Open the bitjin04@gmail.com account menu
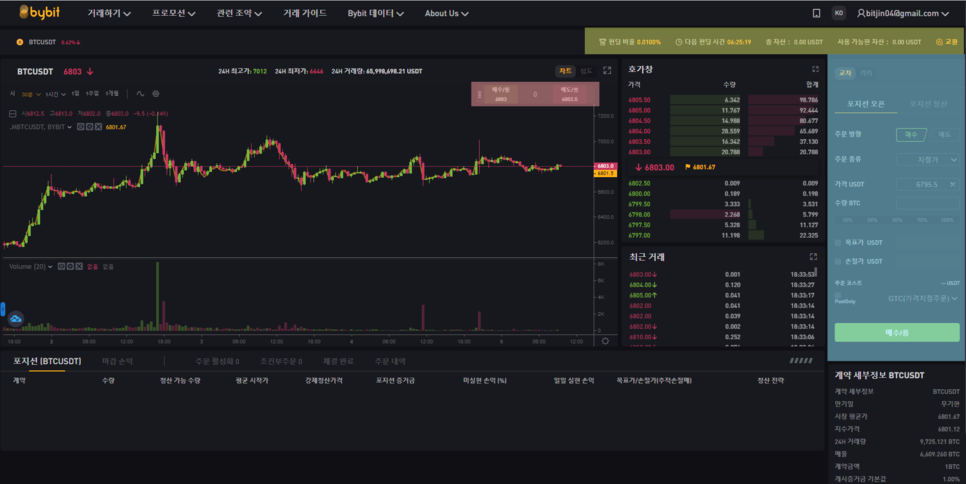 click(x=903, y=13)
